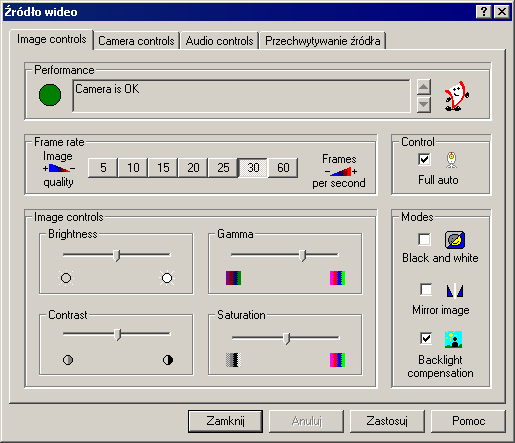The height and width of the screenshot is (443, 515).
Task: Uncheck Backlight compensation
Action: (426, 338)
